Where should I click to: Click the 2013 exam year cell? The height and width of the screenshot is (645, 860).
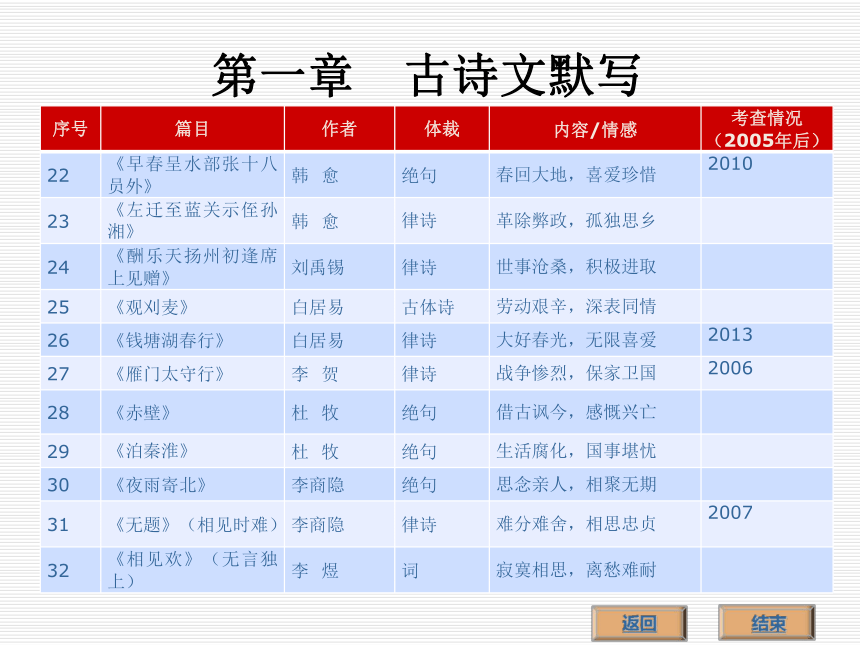(767, 340)
